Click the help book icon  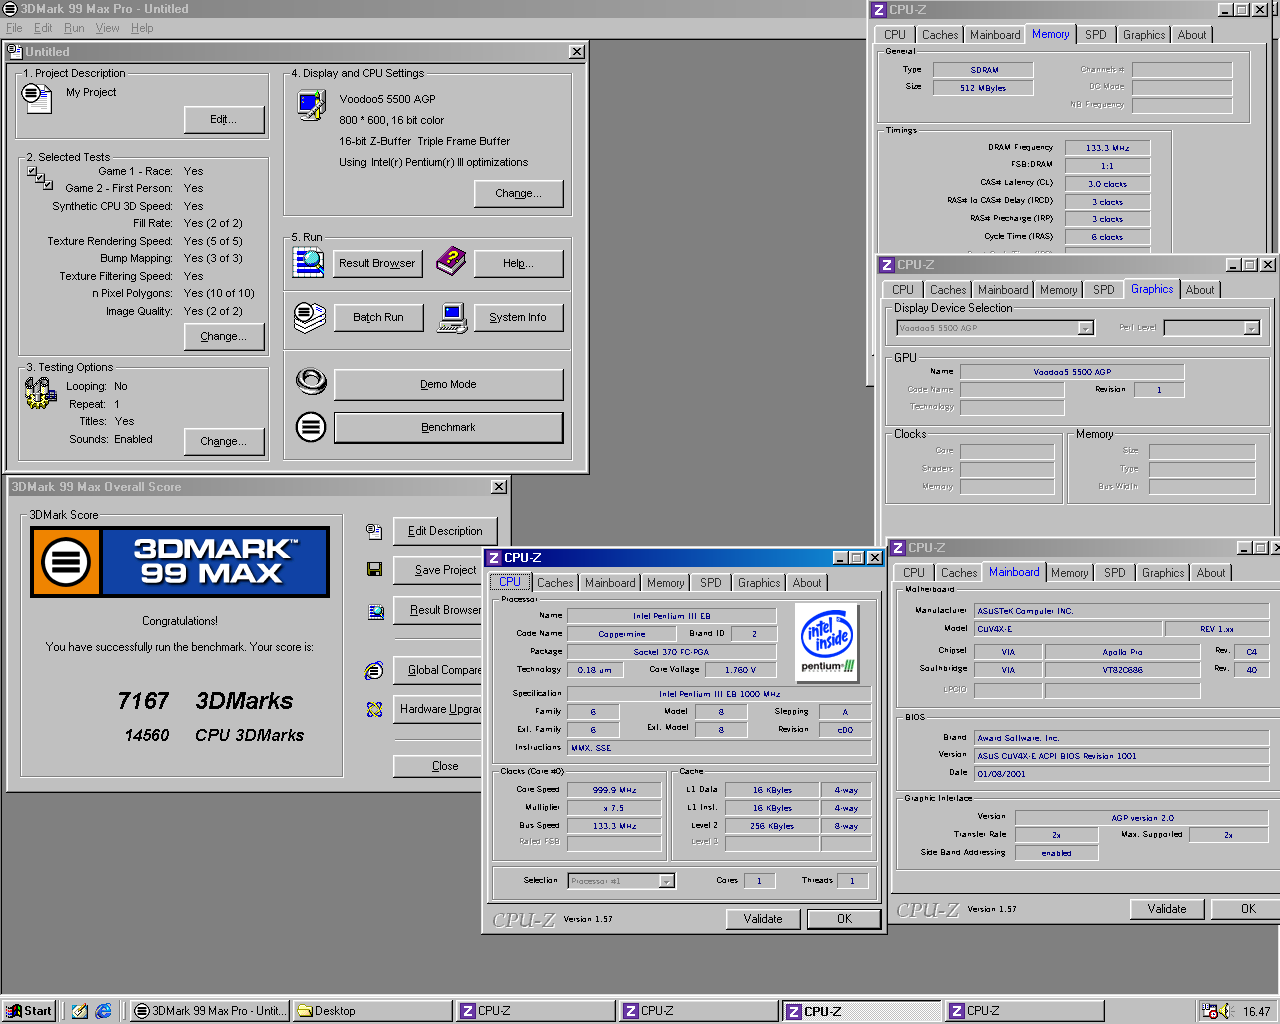pyautogui.click(x=451, y=262)
